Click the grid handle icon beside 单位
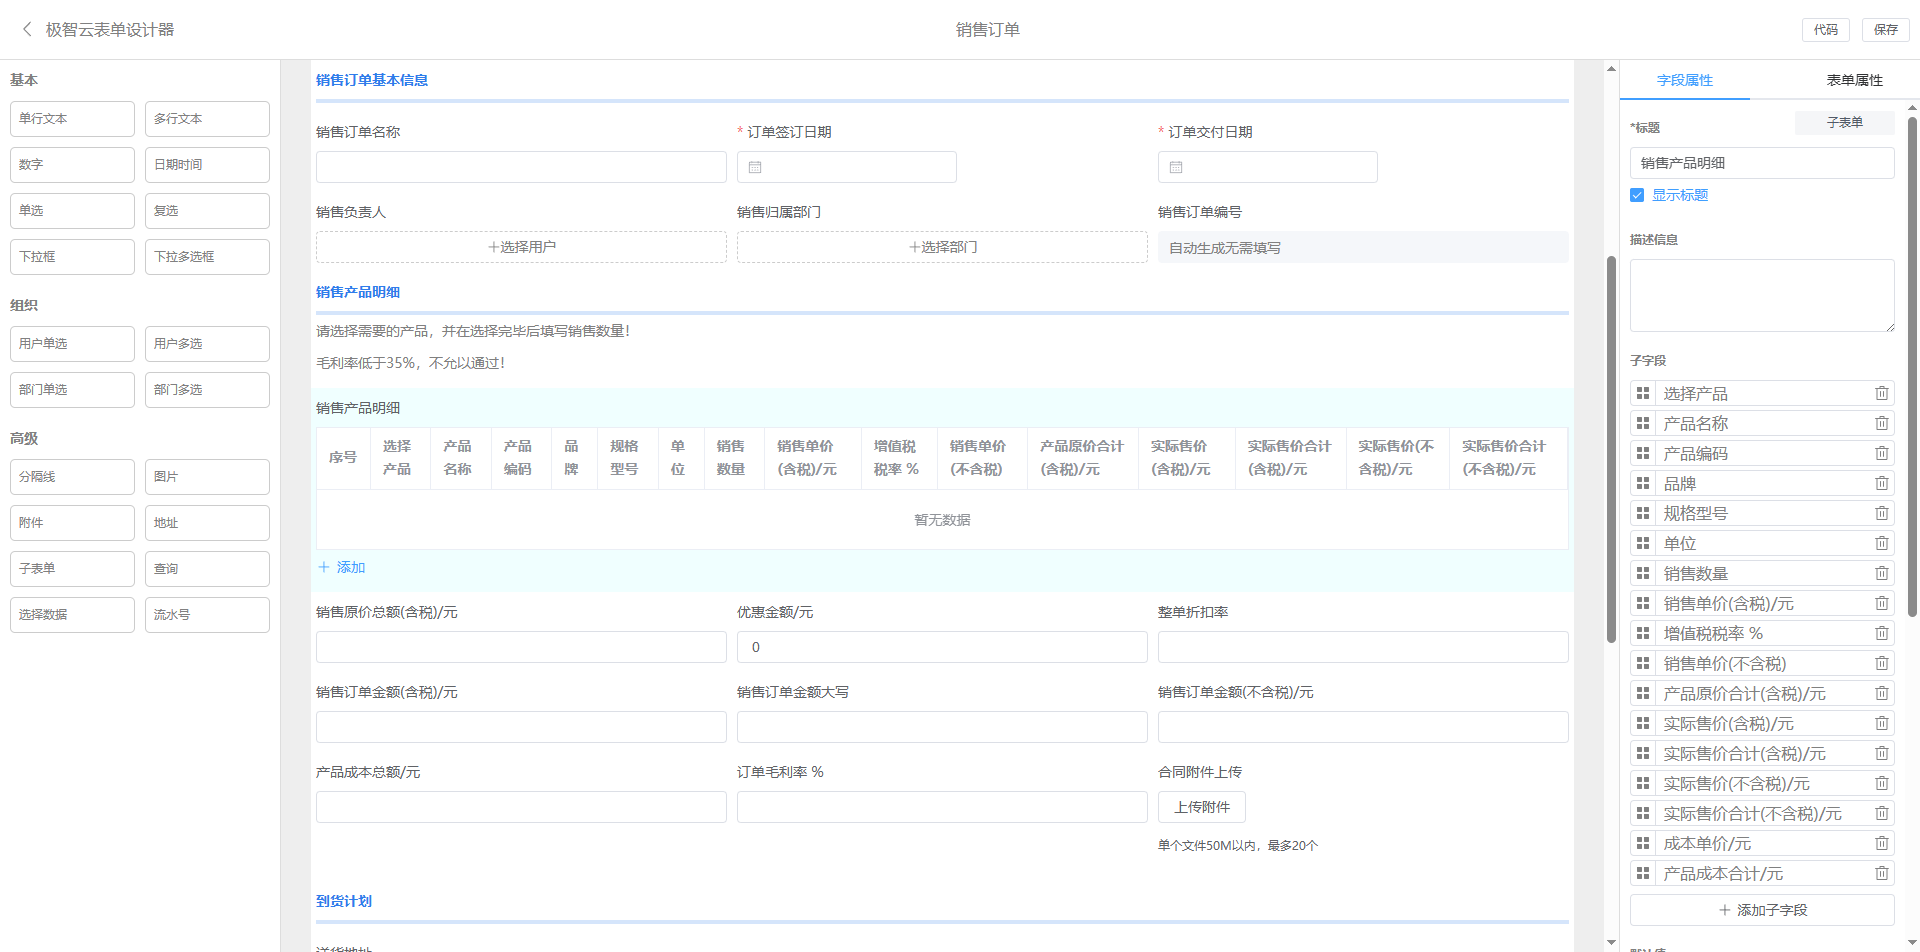 tap(1643, 544)
